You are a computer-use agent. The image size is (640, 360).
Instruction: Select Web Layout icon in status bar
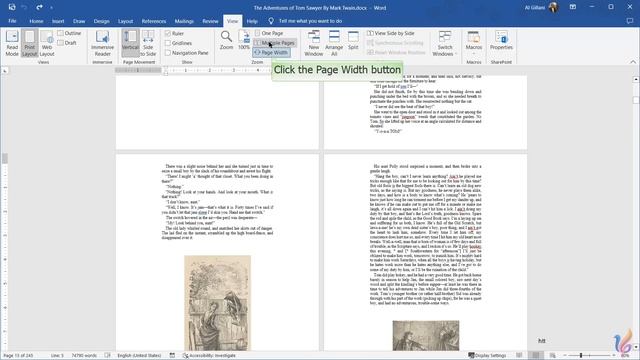[552, 356]
